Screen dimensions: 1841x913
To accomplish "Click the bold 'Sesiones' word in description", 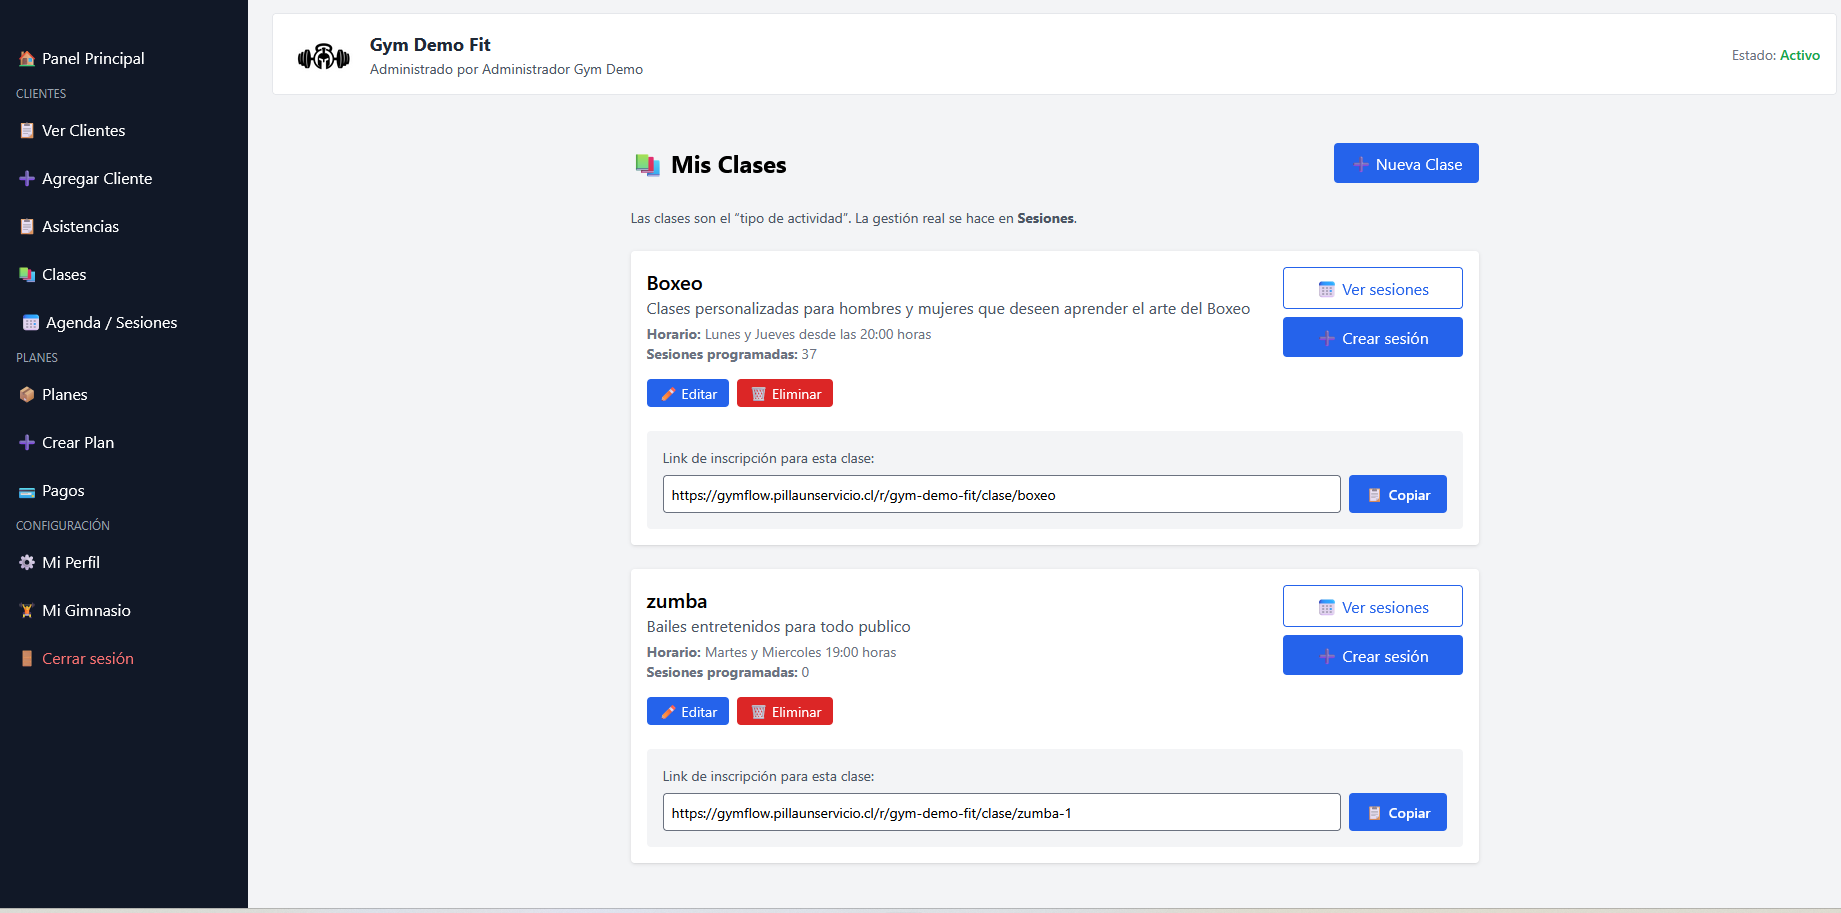I will click(1045, 218).
